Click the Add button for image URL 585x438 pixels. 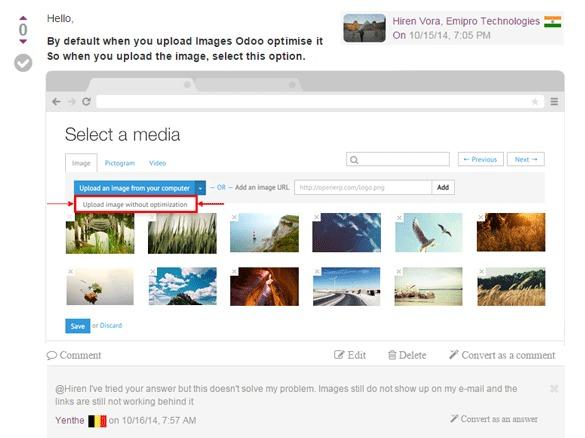click(x=443, y=187)
